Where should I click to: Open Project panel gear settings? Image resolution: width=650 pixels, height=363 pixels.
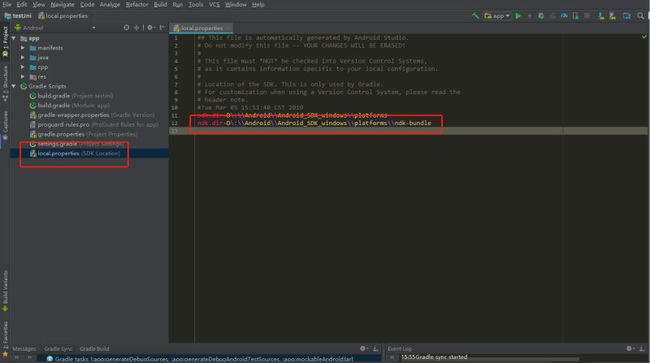(150, 27)
